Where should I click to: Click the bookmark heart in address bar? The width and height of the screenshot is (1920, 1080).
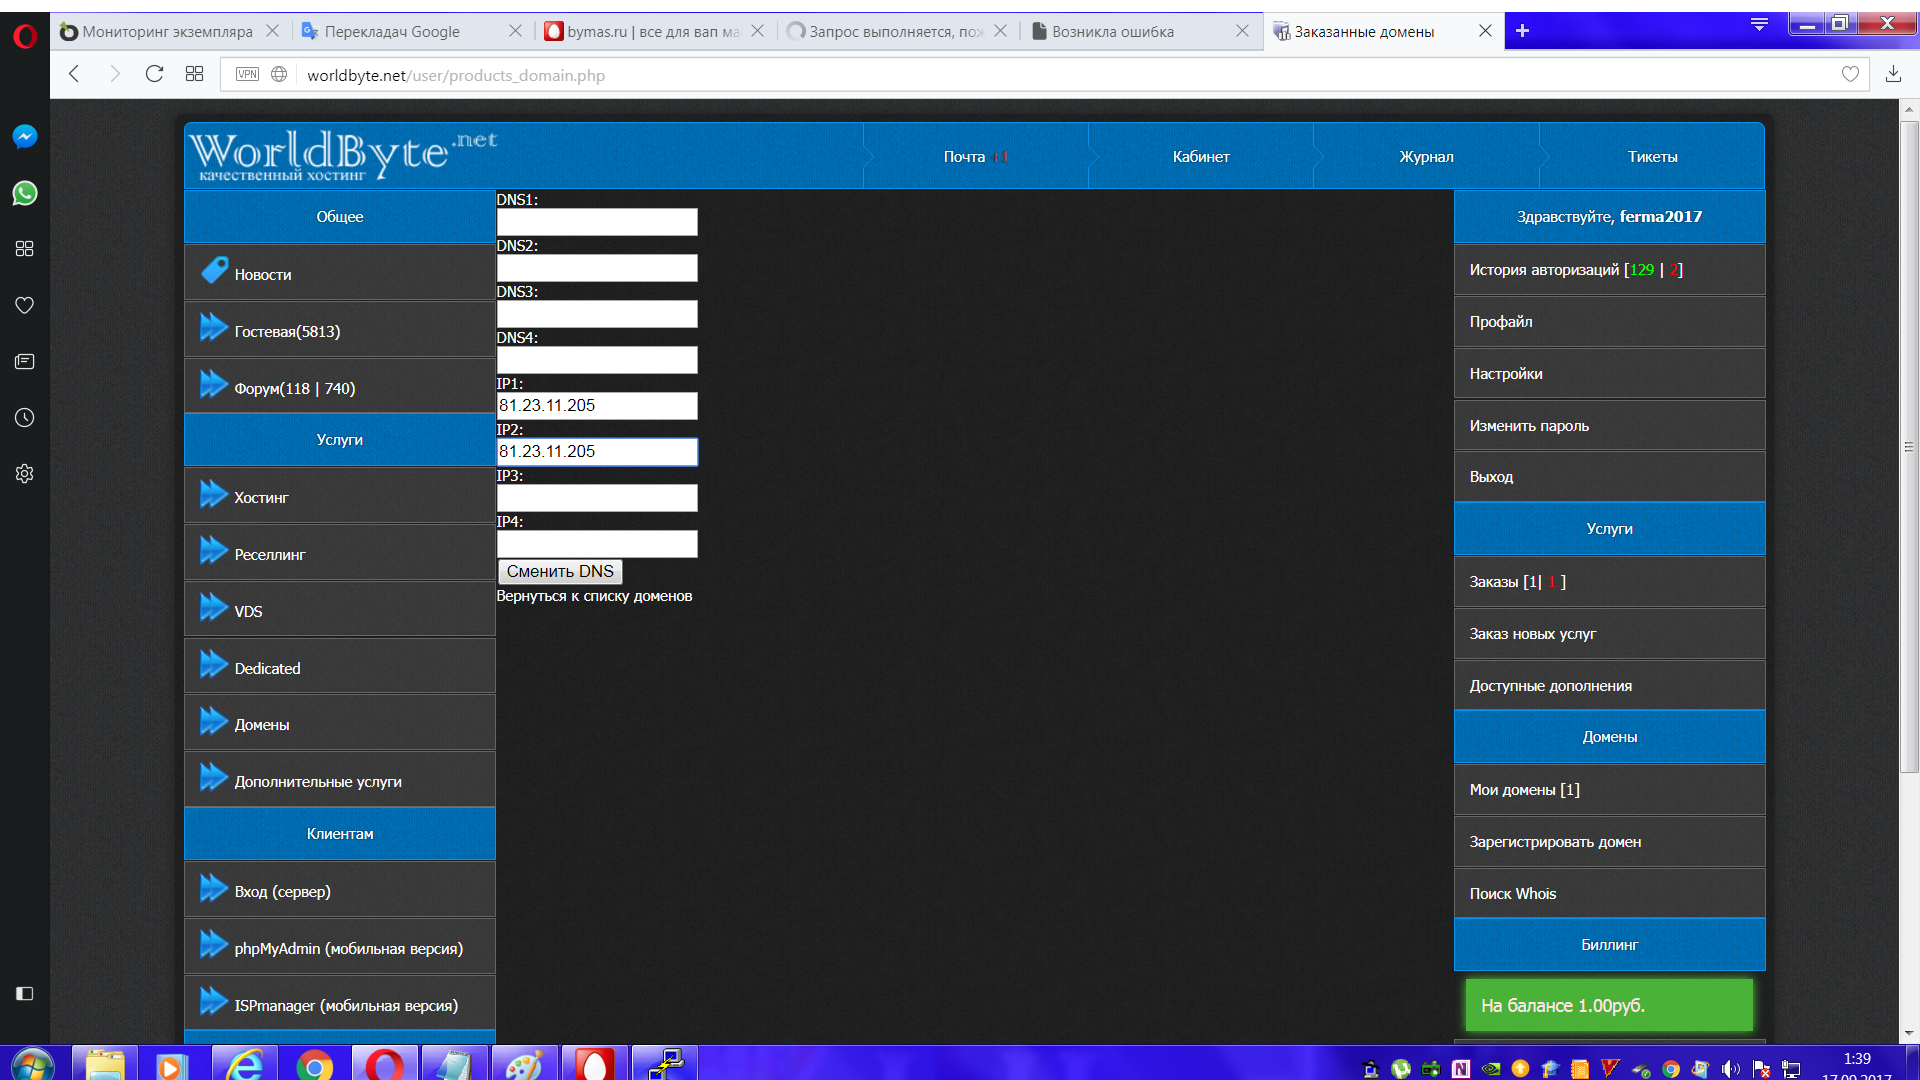point(1850,74)
